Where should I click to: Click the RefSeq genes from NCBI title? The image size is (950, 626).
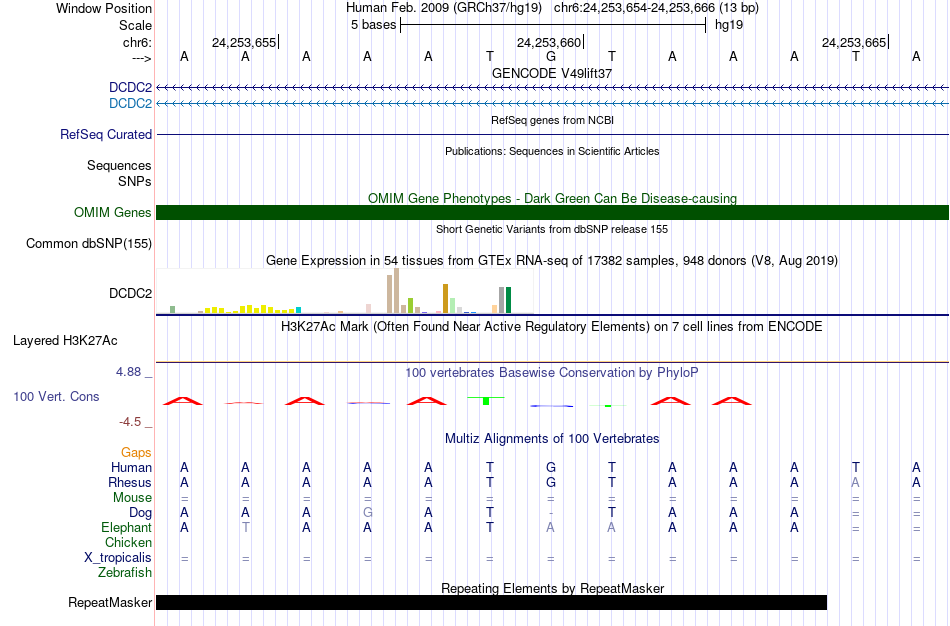click(x=552, y=120)
